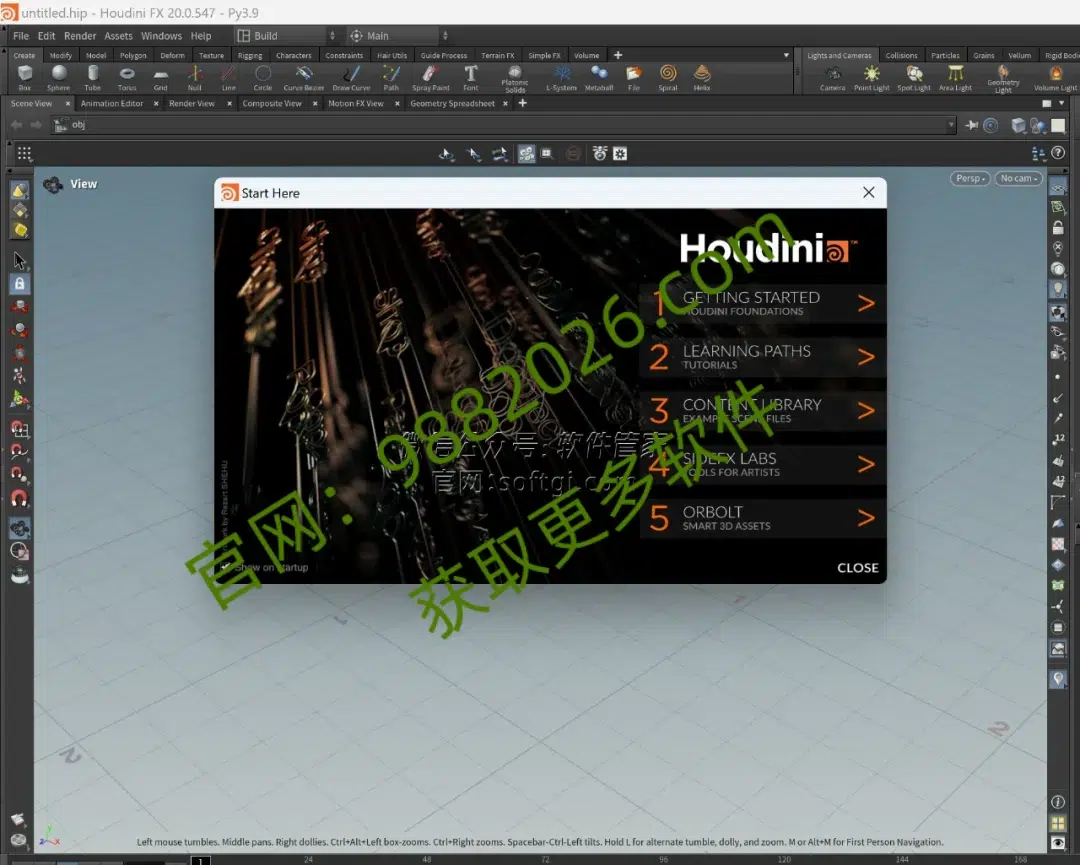Add an Area Light from the shelf
The width and height of the screenshot is (1080, 865).
[x=955, y=77]
